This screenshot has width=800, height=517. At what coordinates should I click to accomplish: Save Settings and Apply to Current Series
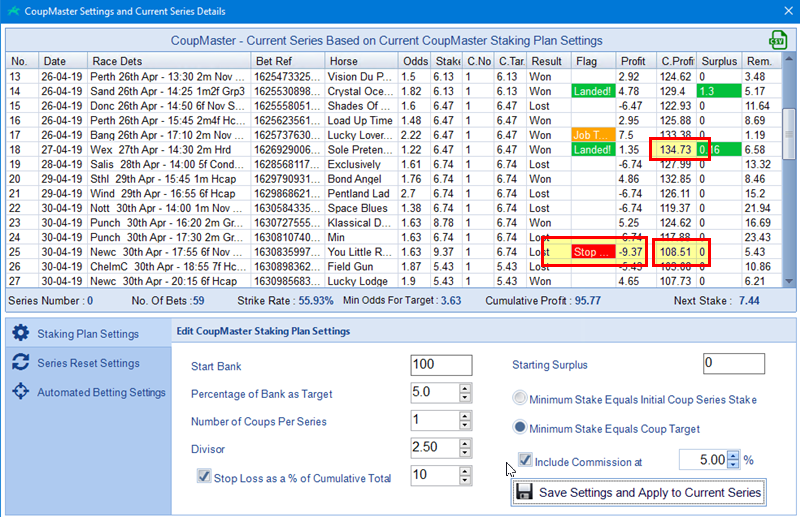tap(639, 492)
